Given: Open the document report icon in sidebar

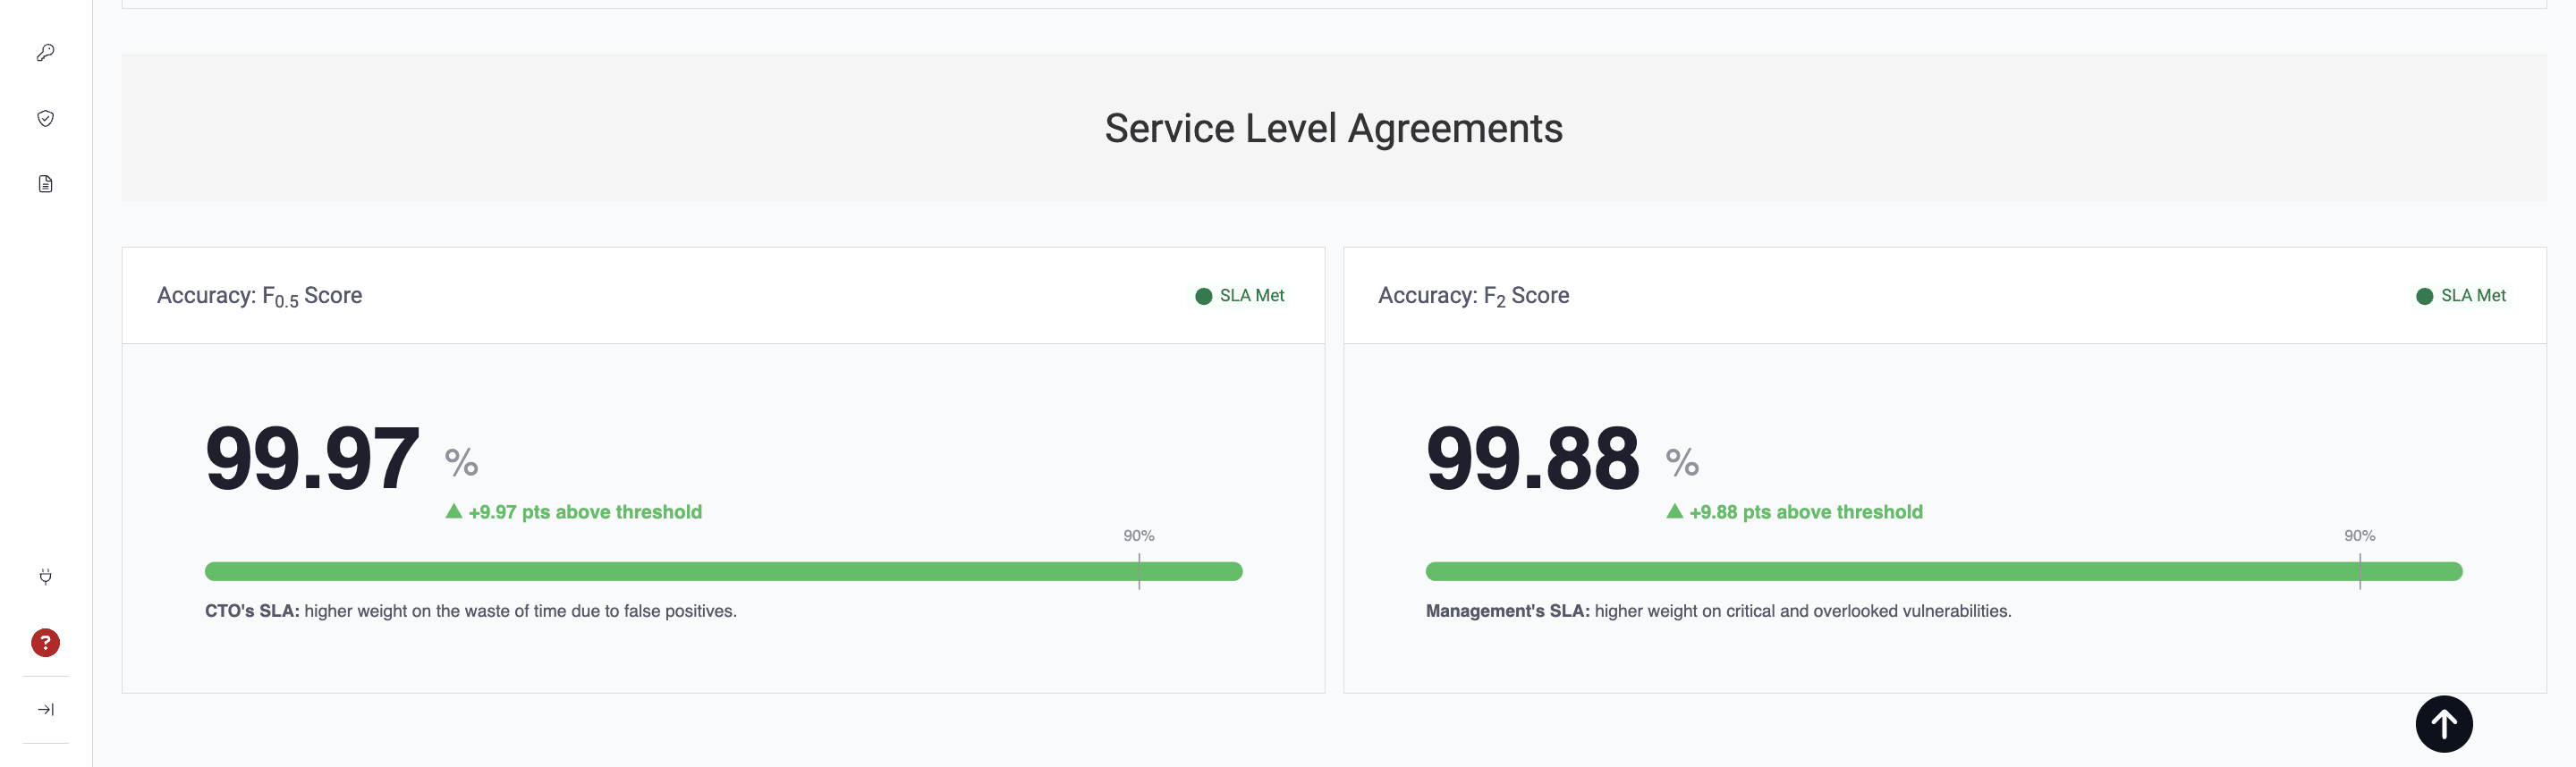Looking at the screenshot, I should [45, 184].
